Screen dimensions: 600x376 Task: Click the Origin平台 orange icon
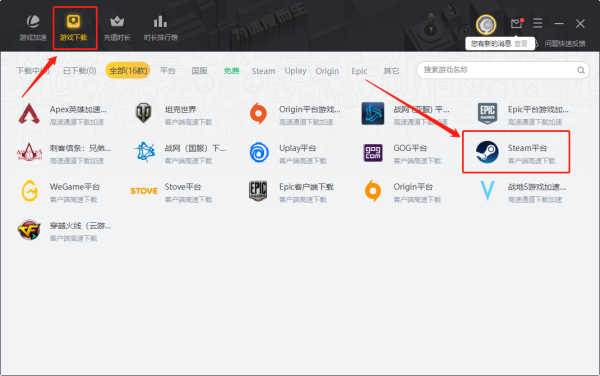pos(373,190)
